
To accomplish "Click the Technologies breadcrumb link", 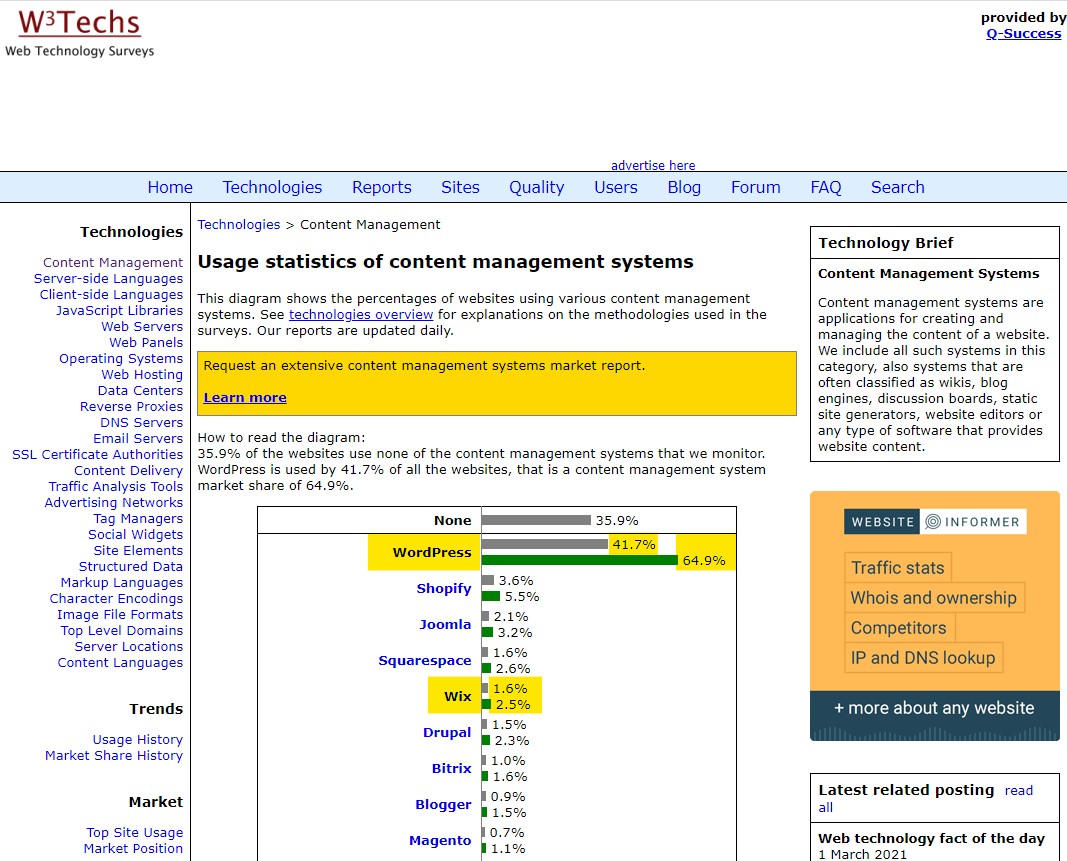I will [x=239, y=225].
